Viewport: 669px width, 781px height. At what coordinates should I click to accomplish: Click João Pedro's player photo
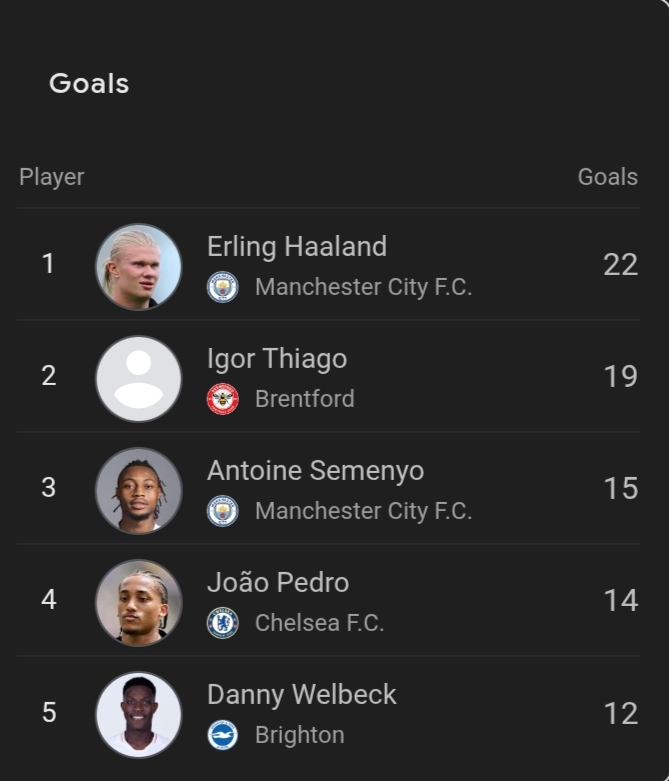point(138,602)
